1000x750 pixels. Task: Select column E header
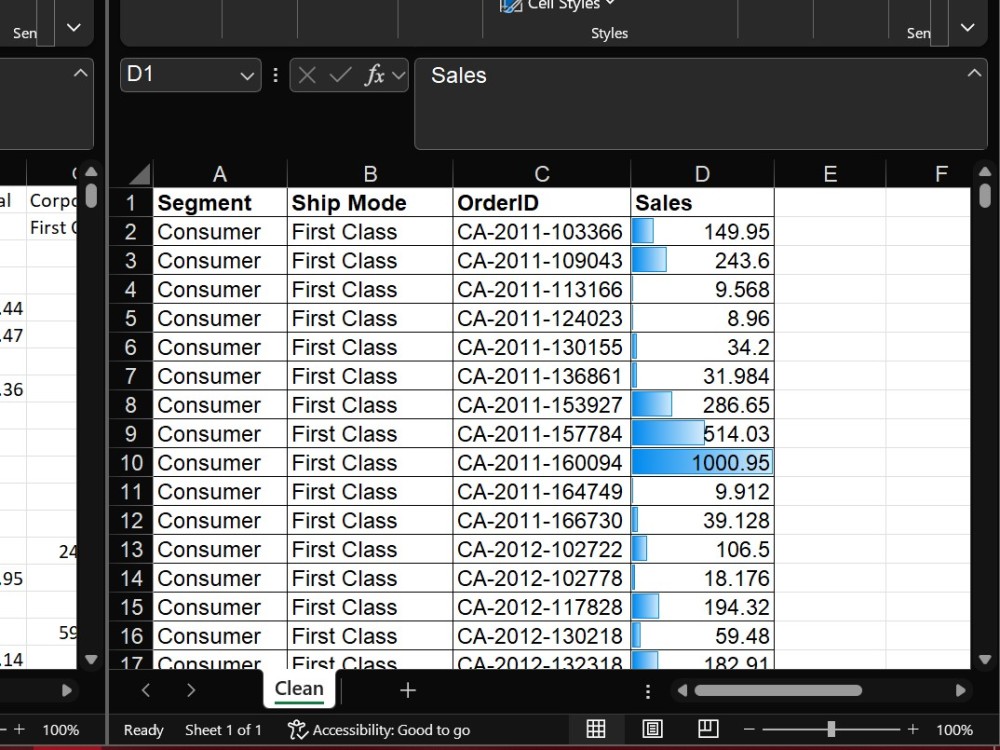(x=830, y=173)
